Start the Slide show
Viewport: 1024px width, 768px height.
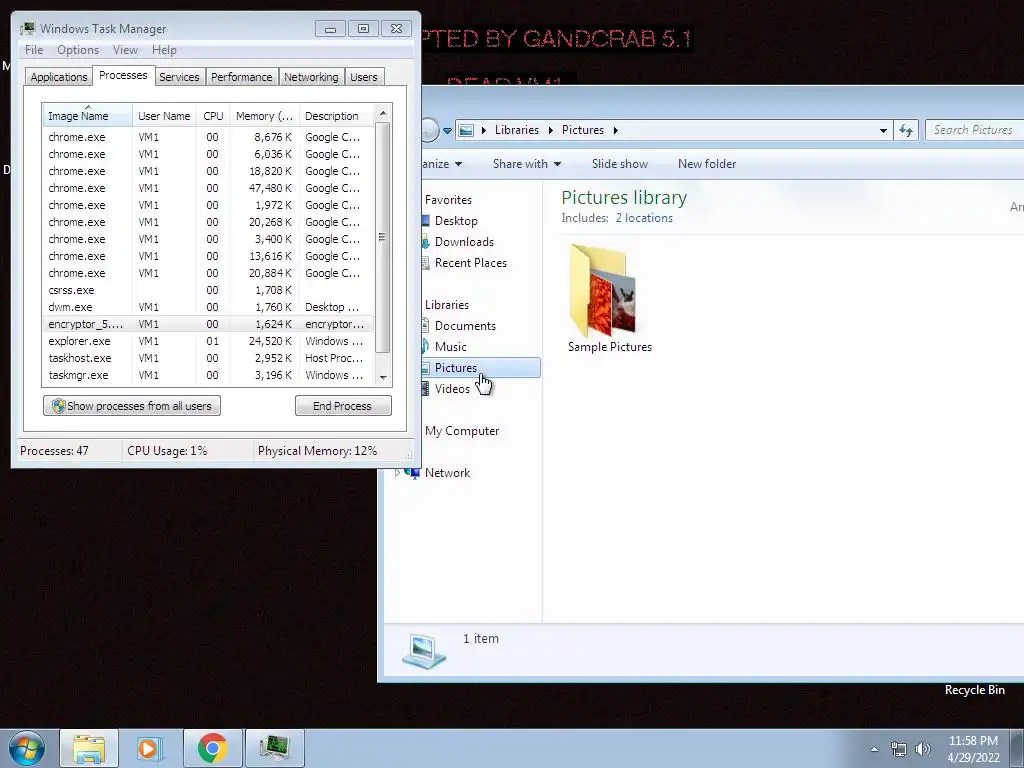tap(620, 164)
